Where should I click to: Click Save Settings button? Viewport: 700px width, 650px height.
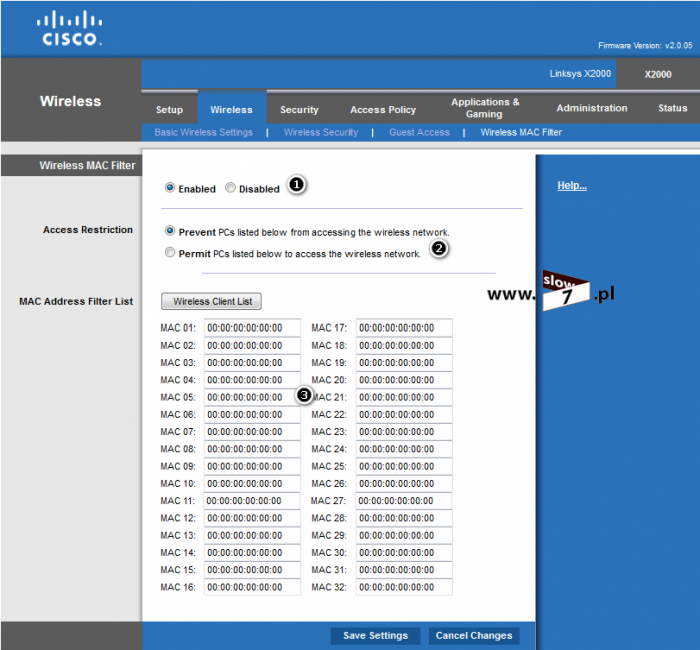(375, 636)
